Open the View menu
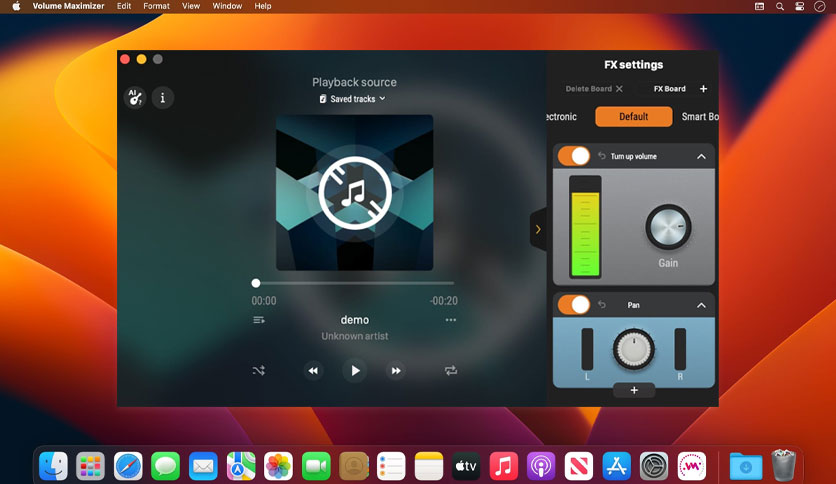 coord(191,6)
